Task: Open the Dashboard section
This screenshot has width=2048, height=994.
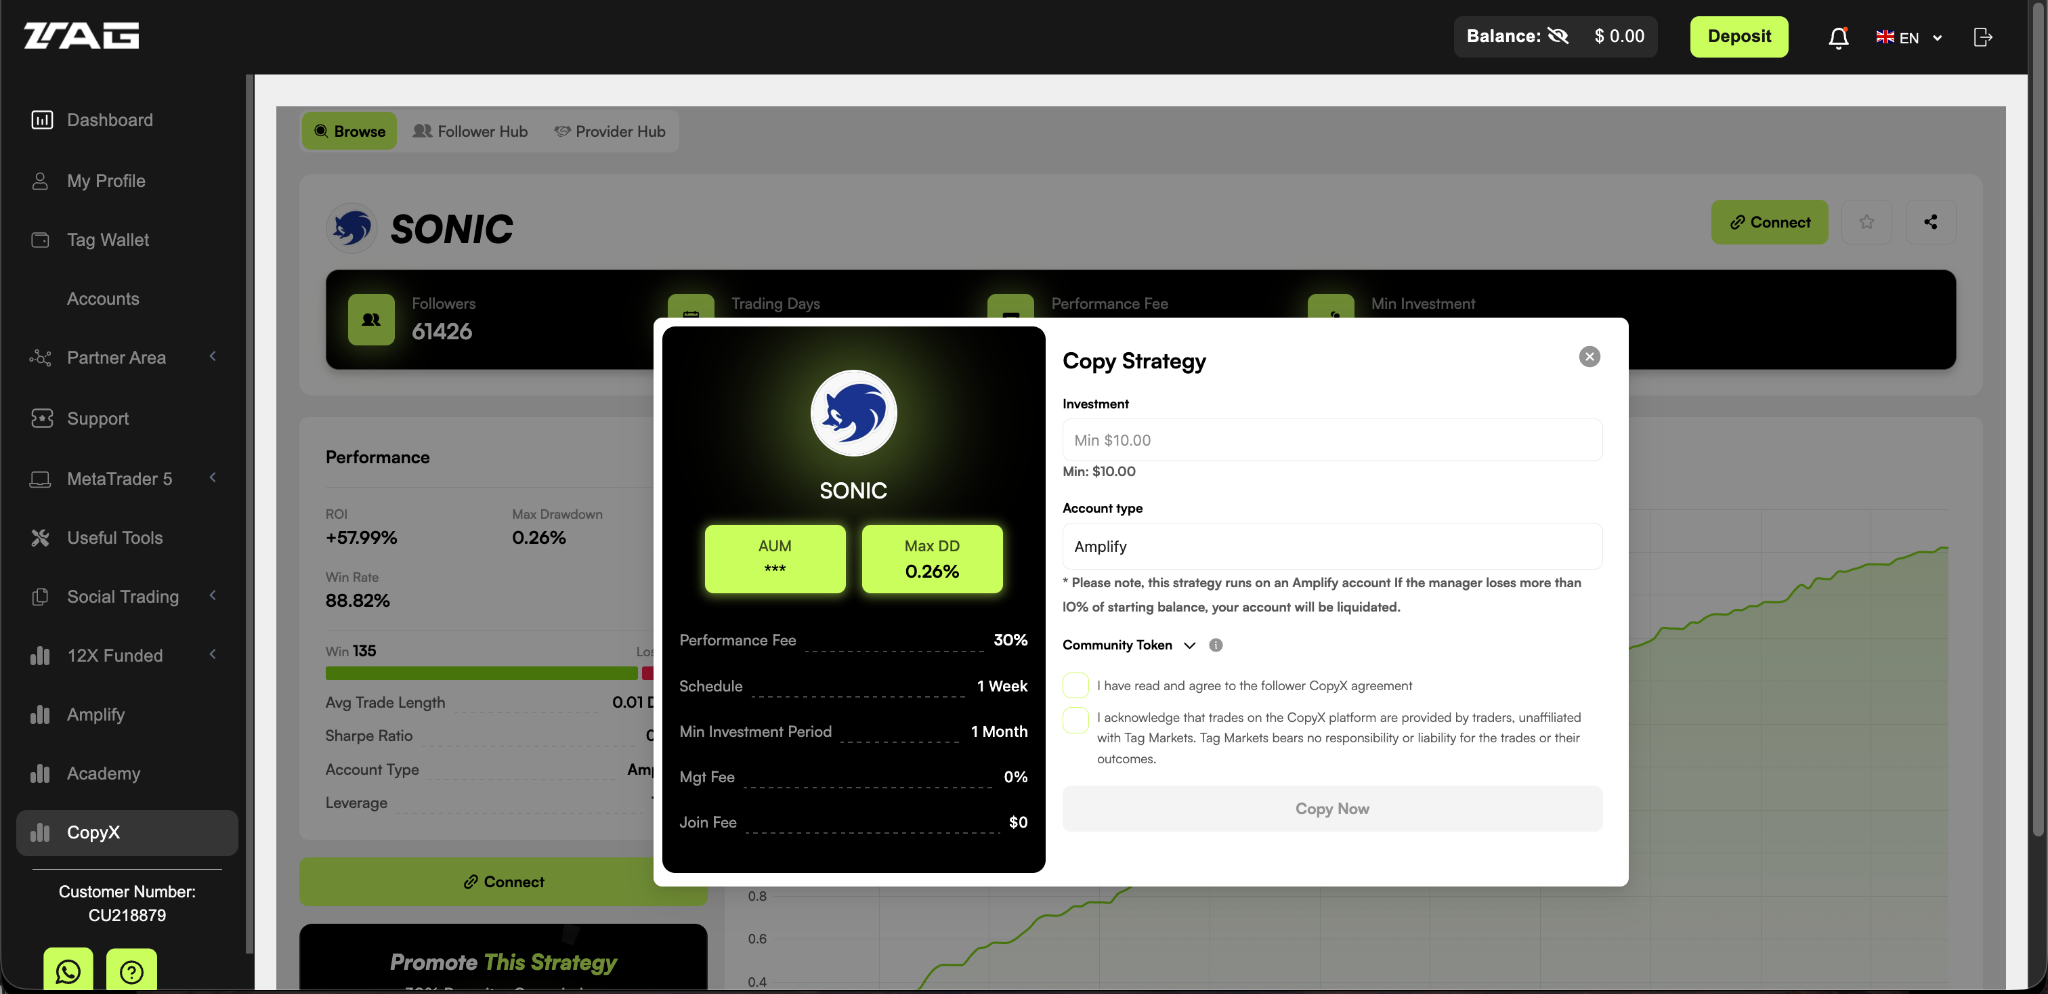Action: (109, 119)
